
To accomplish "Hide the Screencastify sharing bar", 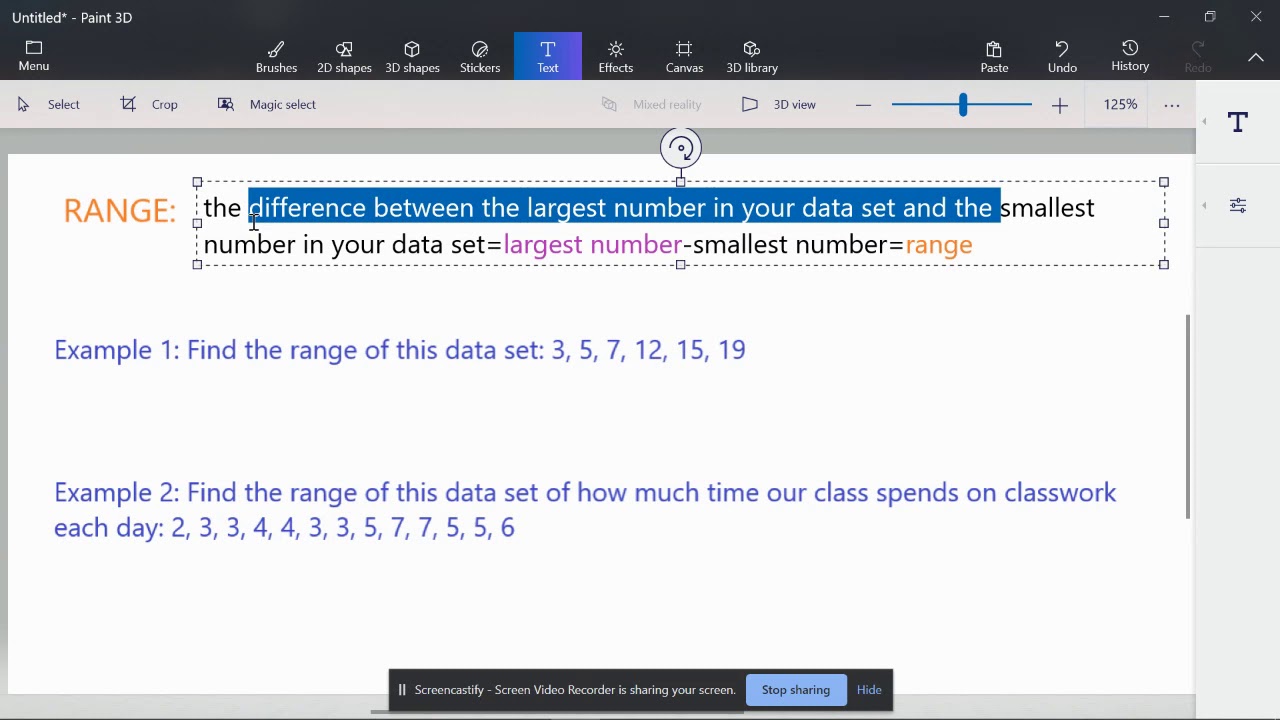I will tap(869, 690).
